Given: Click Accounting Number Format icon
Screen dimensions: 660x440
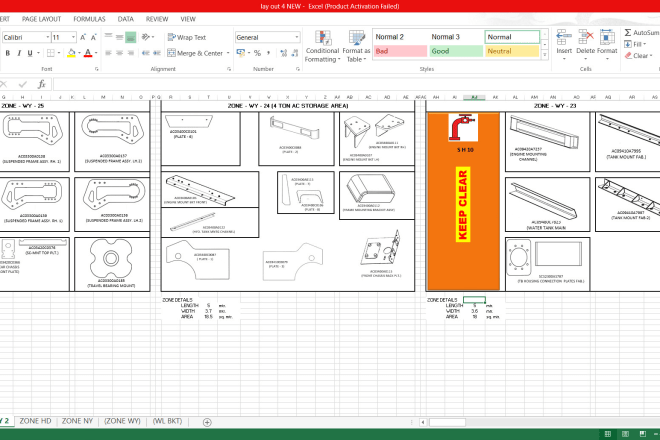Looking at the screenshot, I should 240,53.
